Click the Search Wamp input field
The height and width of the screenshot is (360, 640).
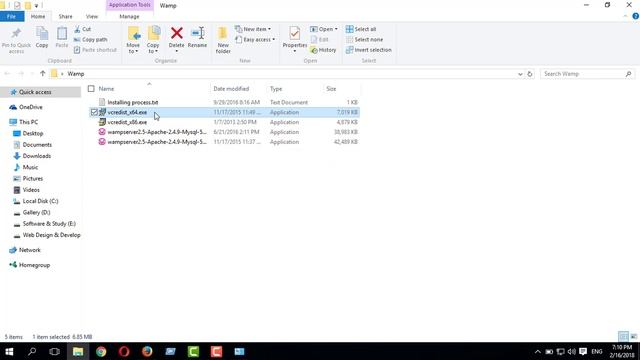[583, 74]
